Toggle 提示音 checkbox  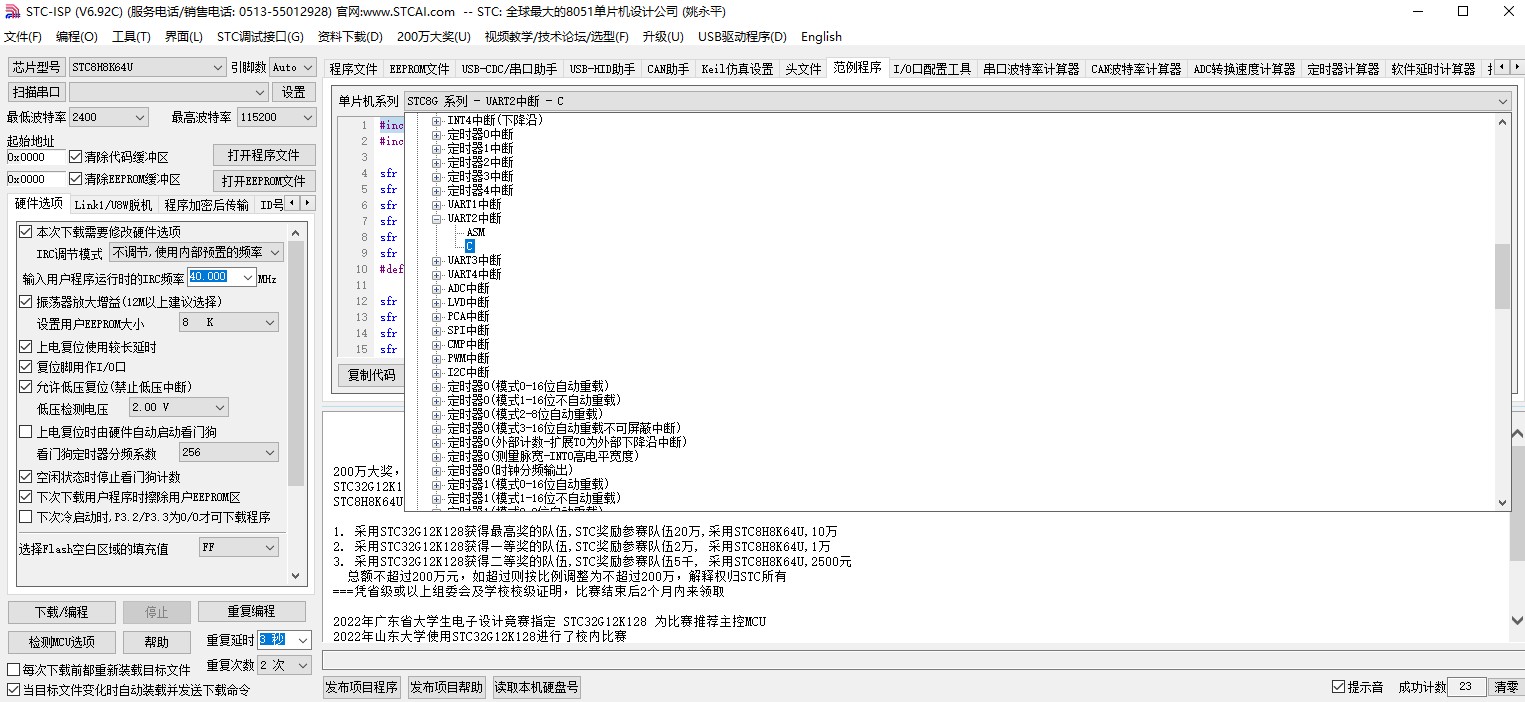[1339, 687]
